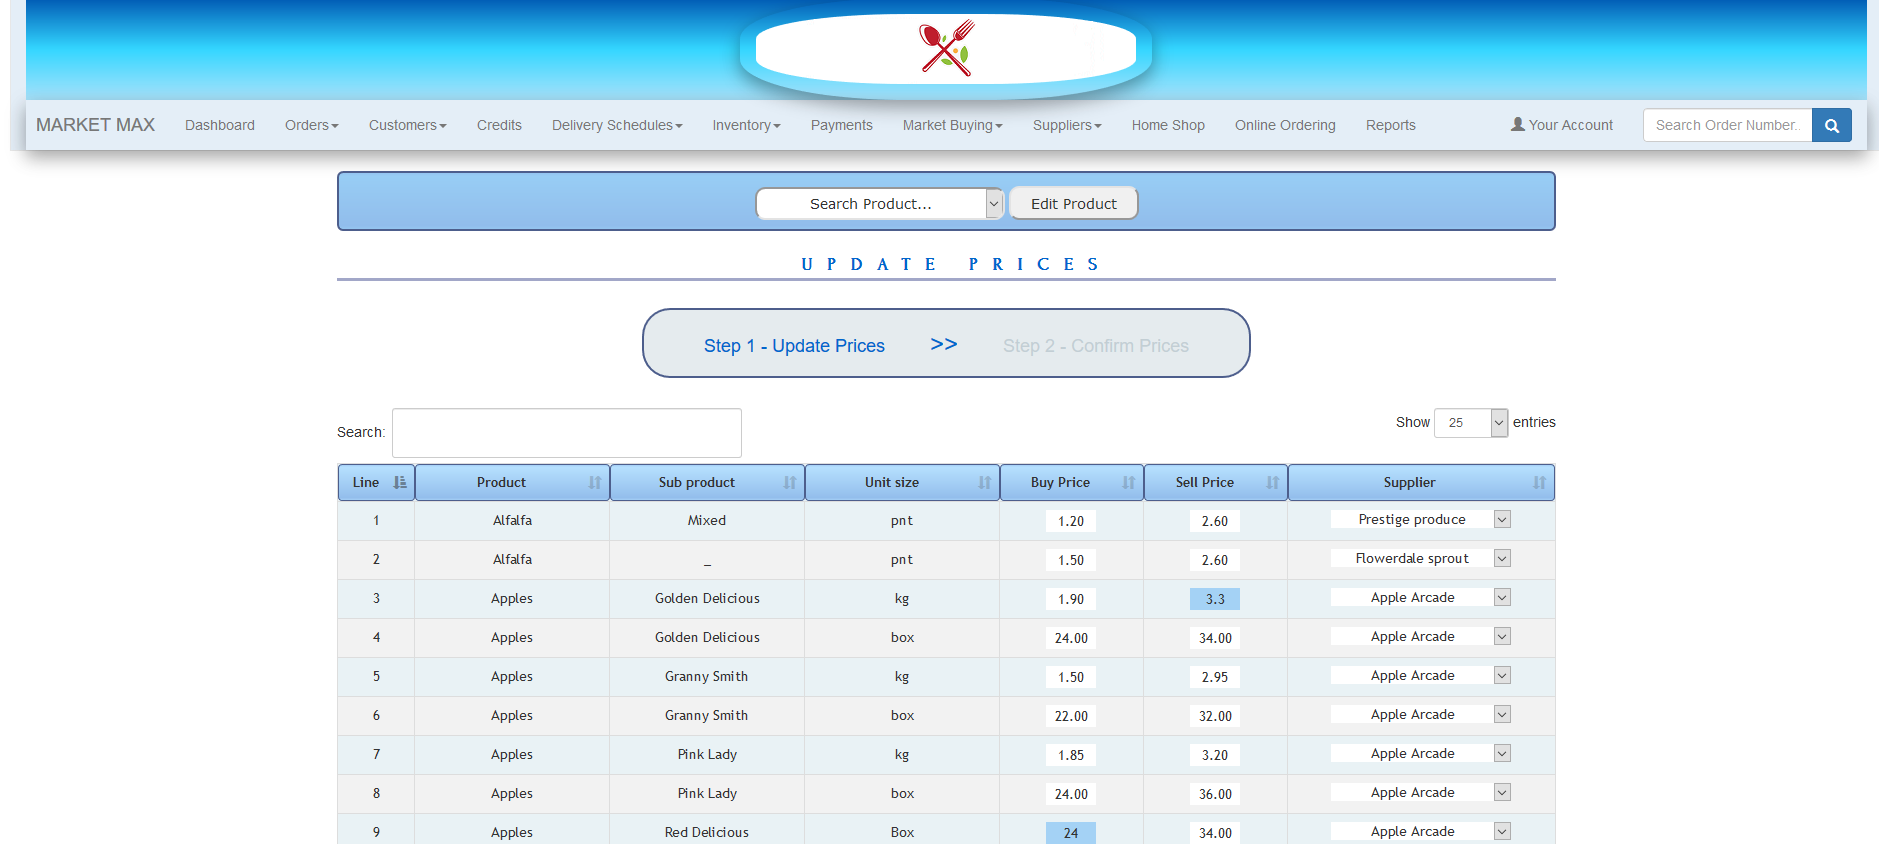The height and width of the screenshot is (844, 1879).
Task: Edit buy price 1.50 for line 2 Alfalfa
Action: point(1071,560)
